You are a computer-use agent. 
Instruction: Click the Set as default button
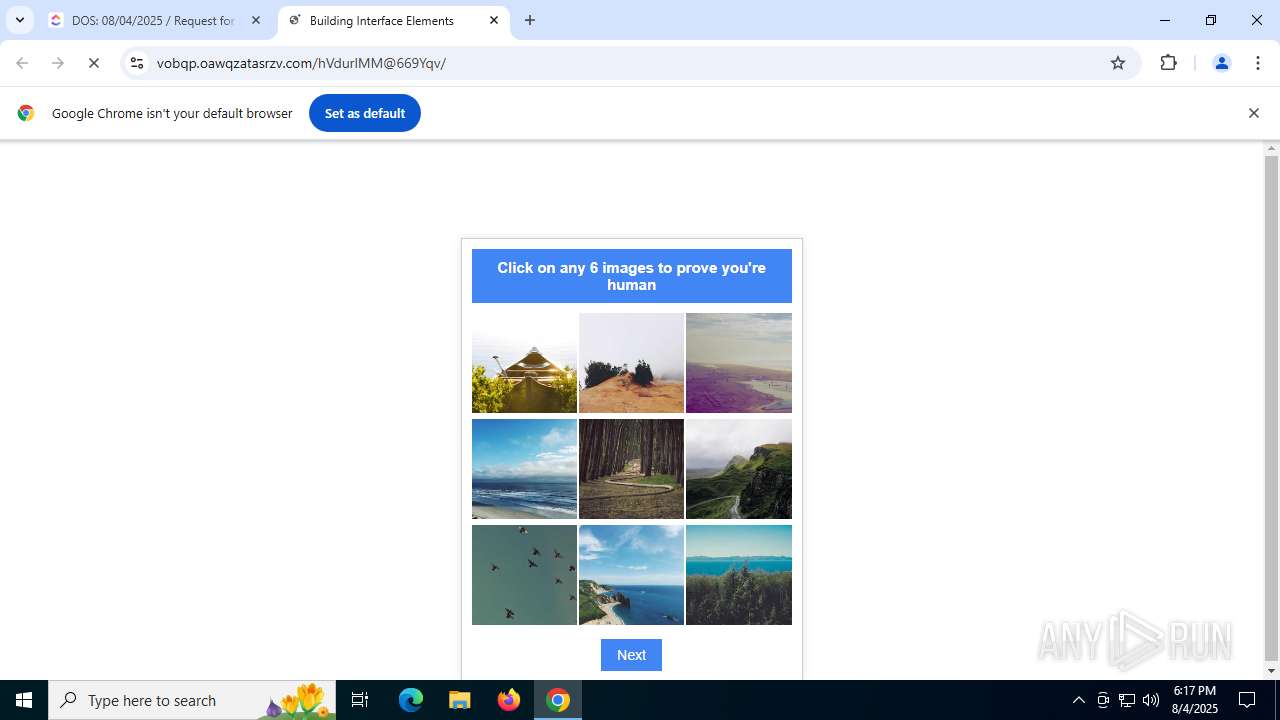(x=365, y=113)
